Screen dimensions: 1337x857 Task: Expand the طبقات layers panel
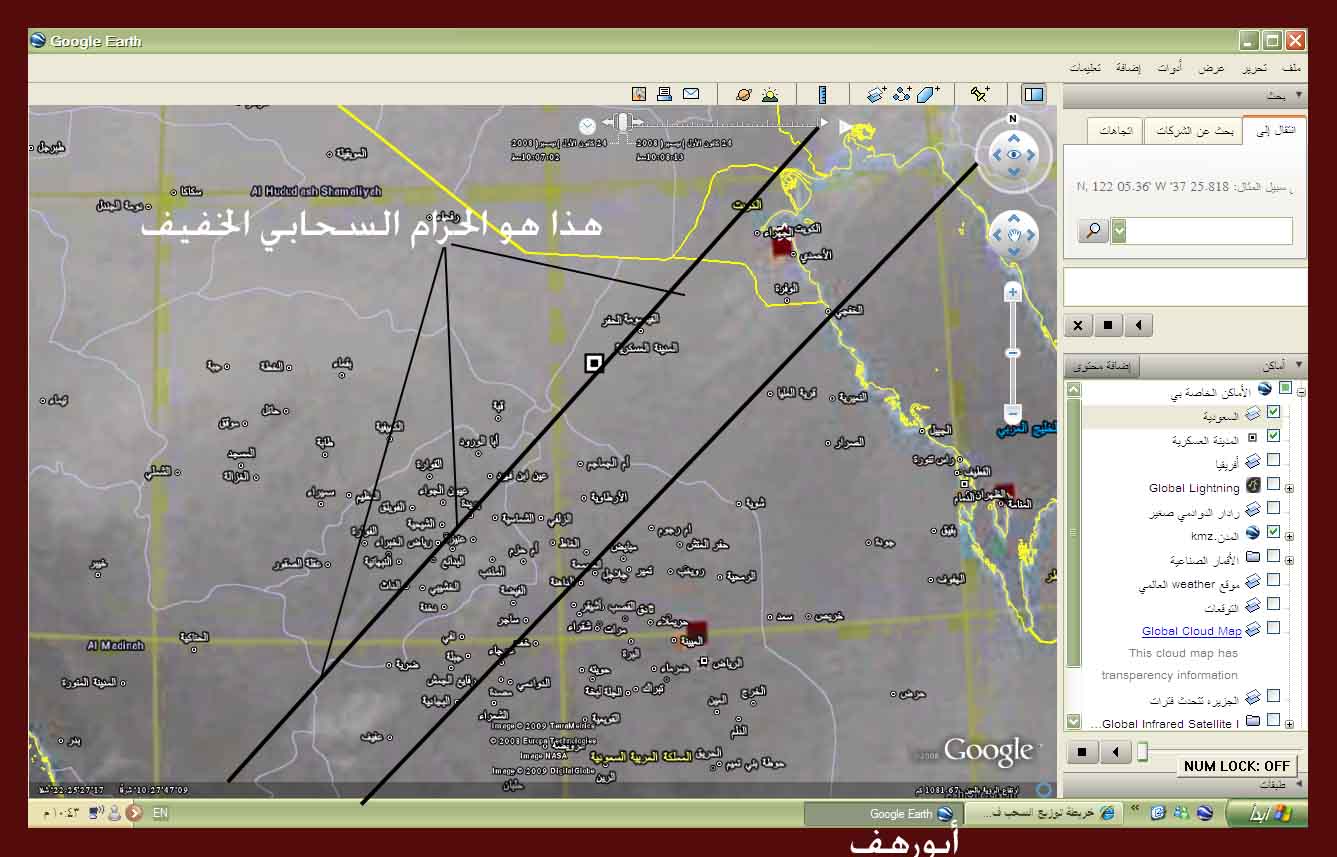pos(1298,785)
